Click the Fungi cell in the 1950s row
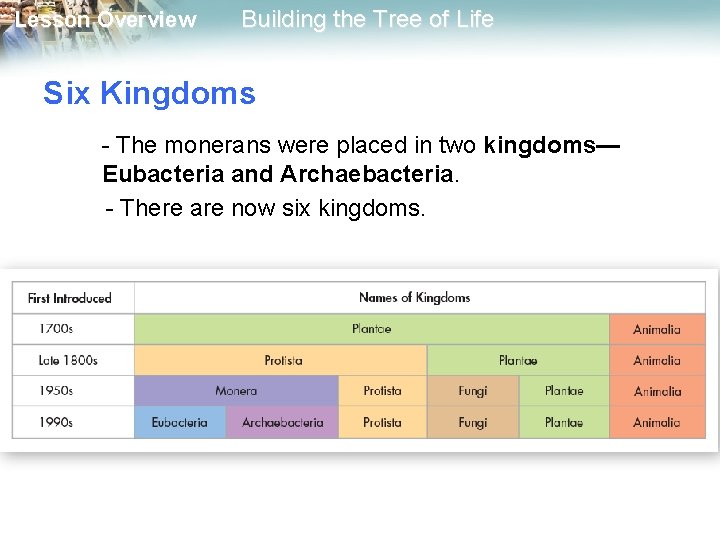The width and height of the screenshot is (720, 540). coord(473,391)
